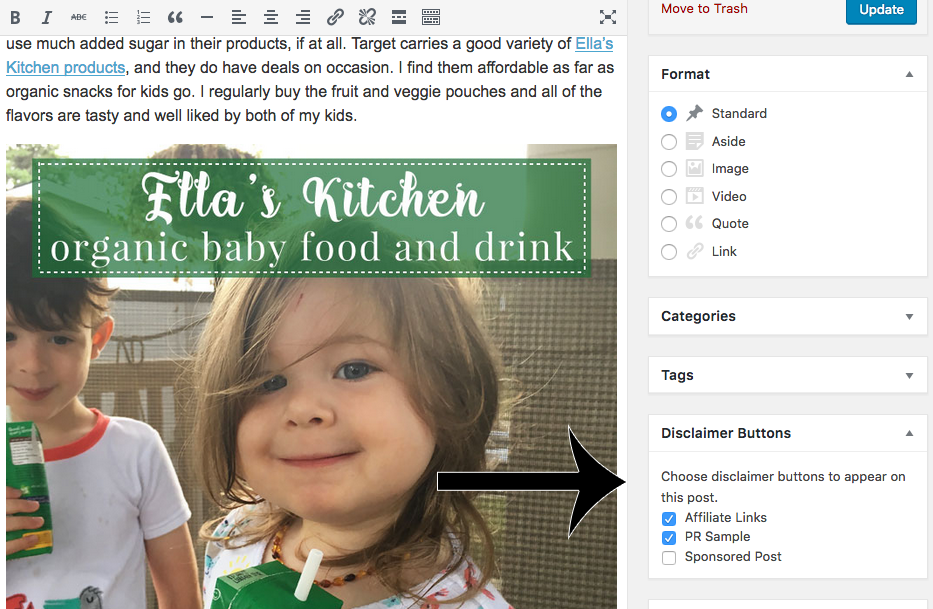Image resolution: width=933 pixels, height=609 pixels.
Task: Click the picture icon beside Image
Action: click(694, 168)
